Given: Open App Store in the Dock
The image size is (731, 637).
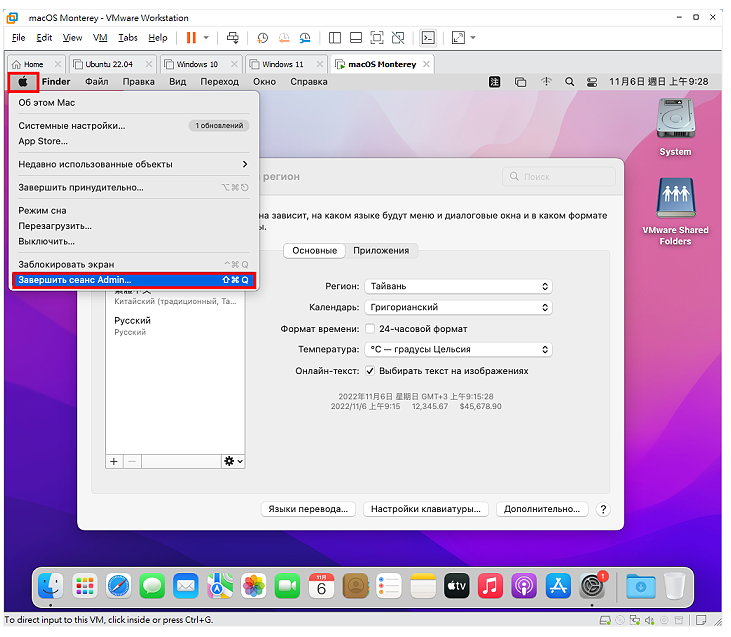Looking at the screenshot, I should [x=558, y=585].
